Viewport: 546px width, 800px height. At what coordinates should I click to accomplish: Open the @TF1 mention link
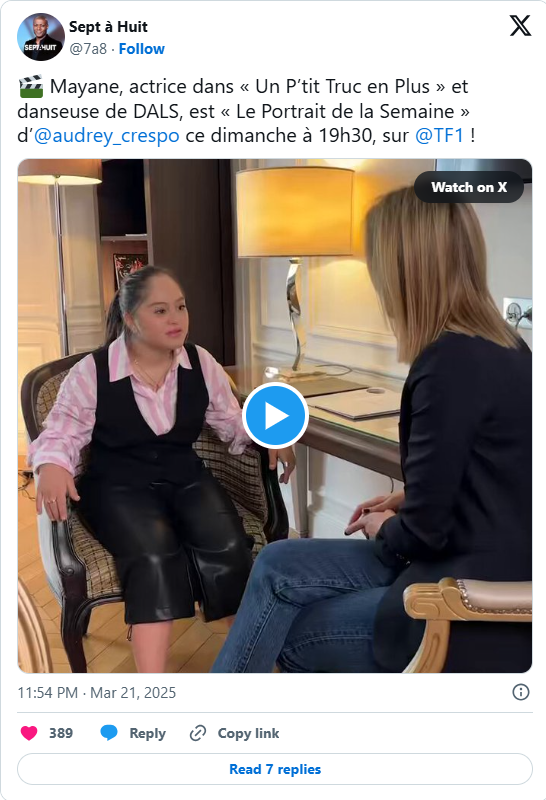coord(439,136)
